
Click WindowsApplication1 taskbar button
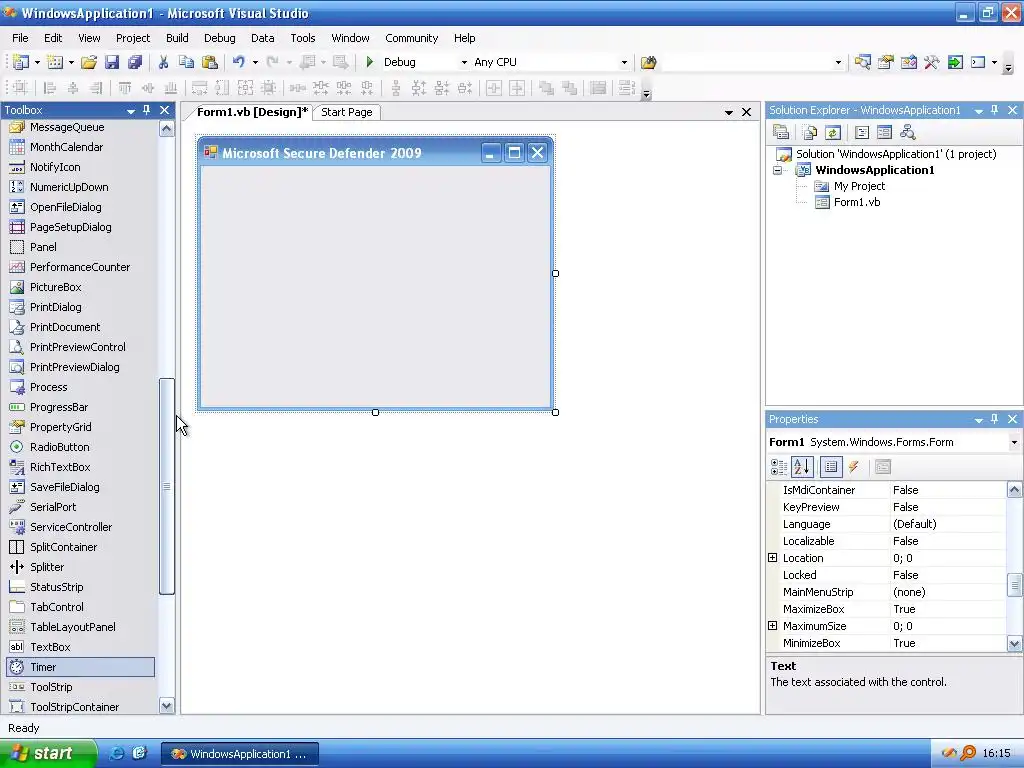point(240,754)
